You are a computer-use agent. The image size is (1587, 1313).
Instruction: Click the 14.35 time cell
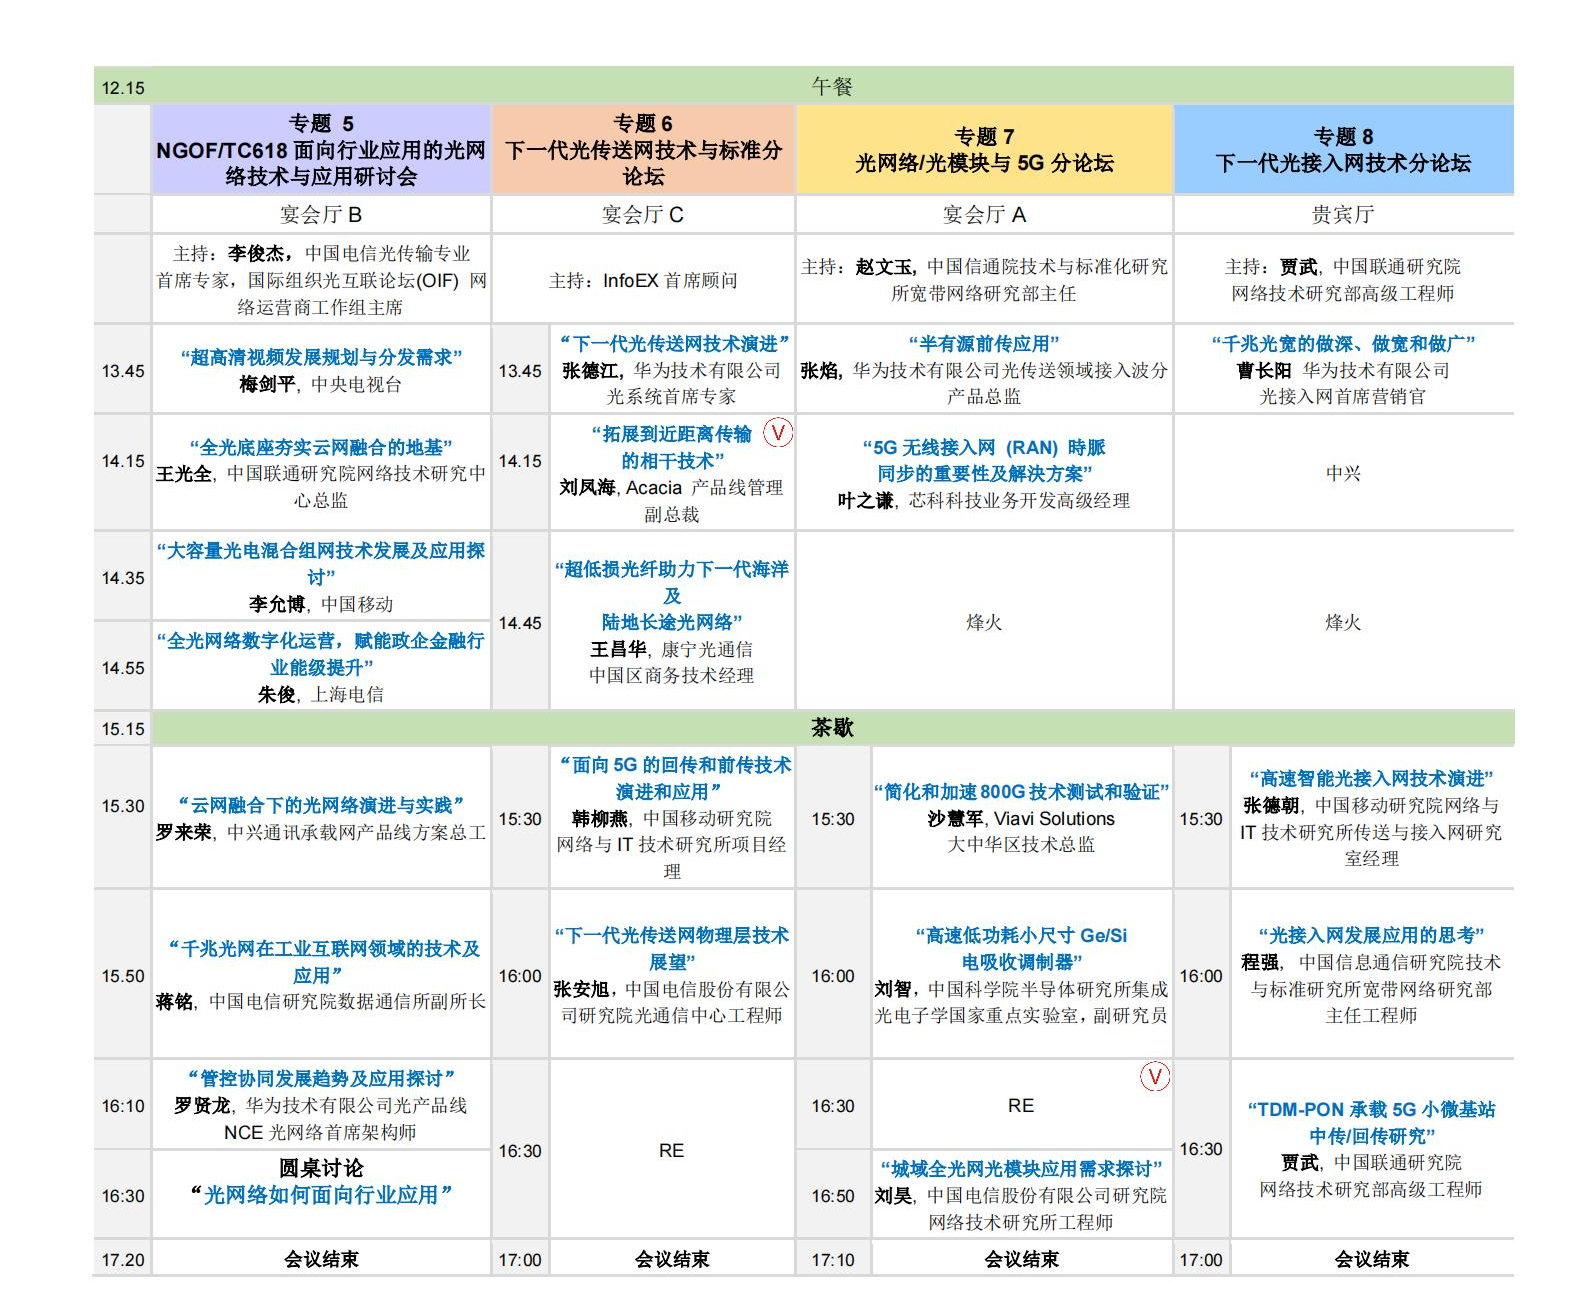[x=123, y=577]
